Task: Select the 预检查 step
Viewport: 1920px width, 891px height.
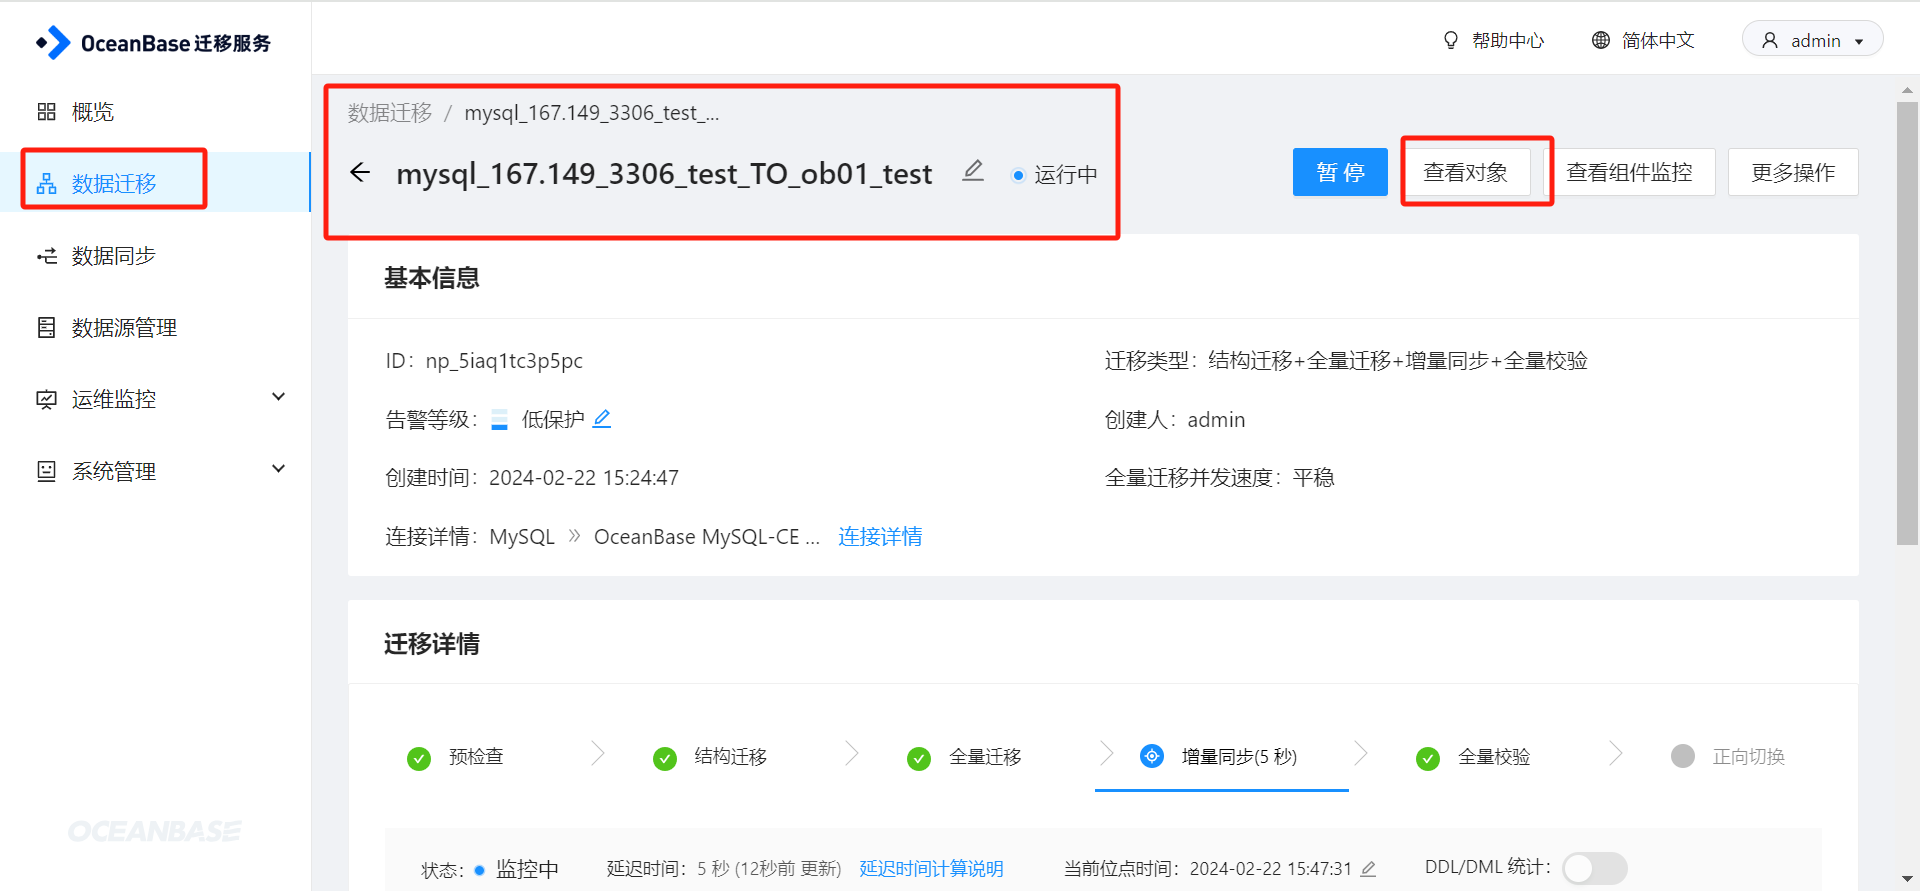Action: 476,757
